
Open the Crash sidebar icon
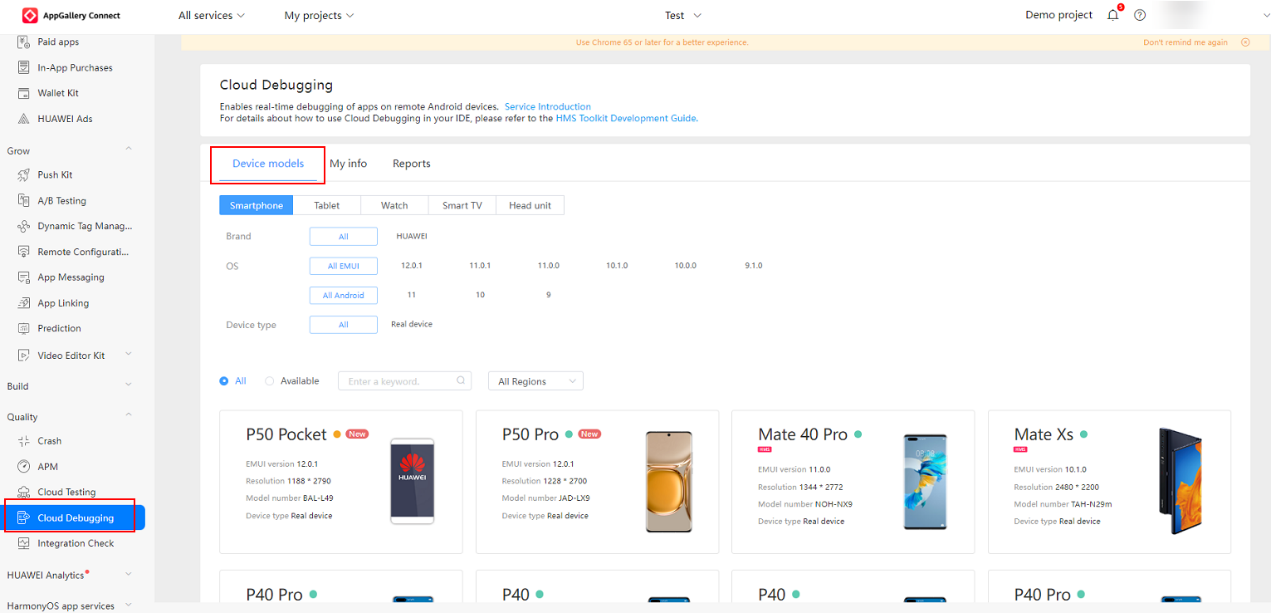(24, 441)
